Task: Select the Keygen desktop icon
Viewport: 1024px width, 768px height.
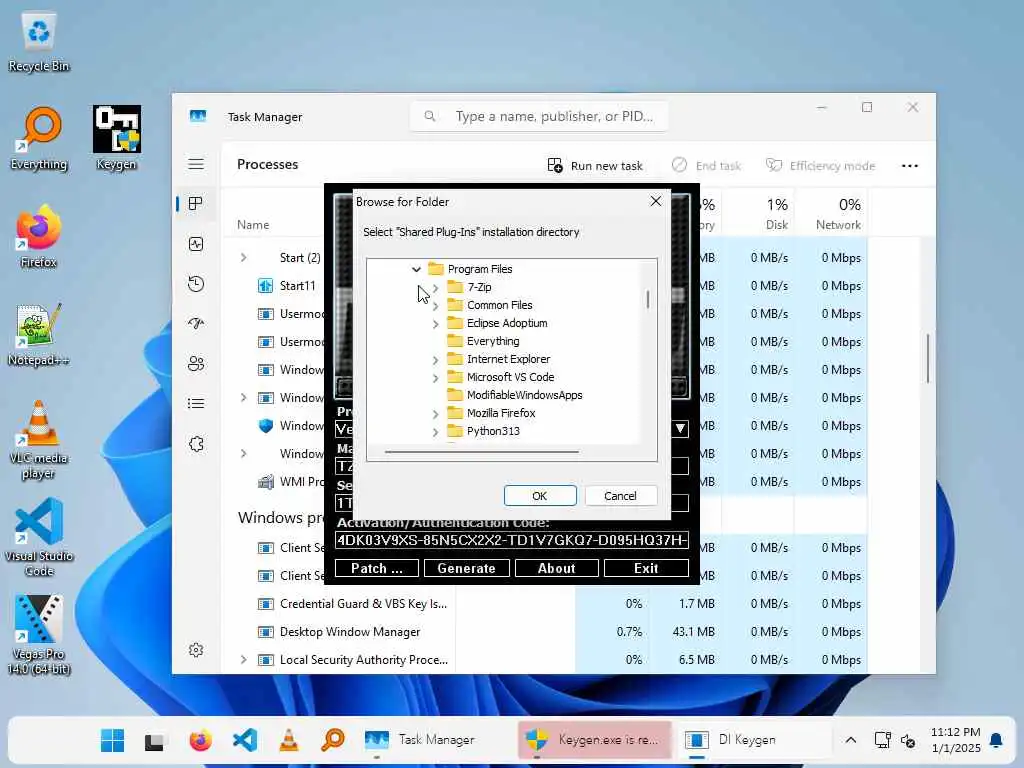Action: tap(116, 138)
